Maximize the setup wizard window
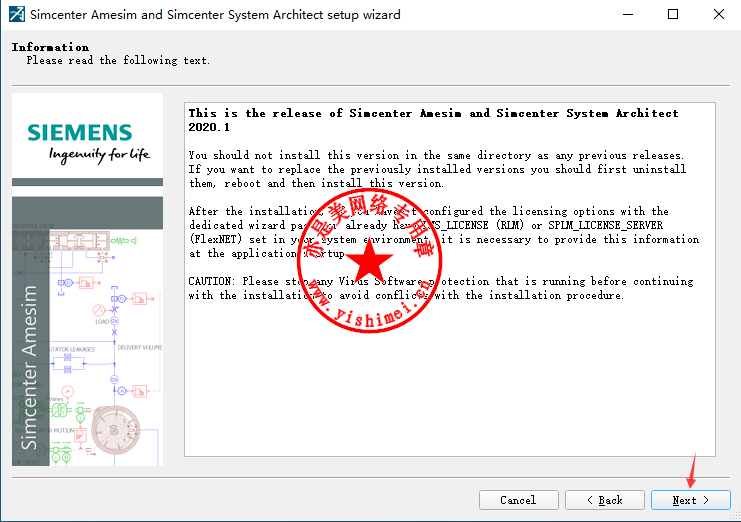Viewport: 741px width, 522px height. 673,14
